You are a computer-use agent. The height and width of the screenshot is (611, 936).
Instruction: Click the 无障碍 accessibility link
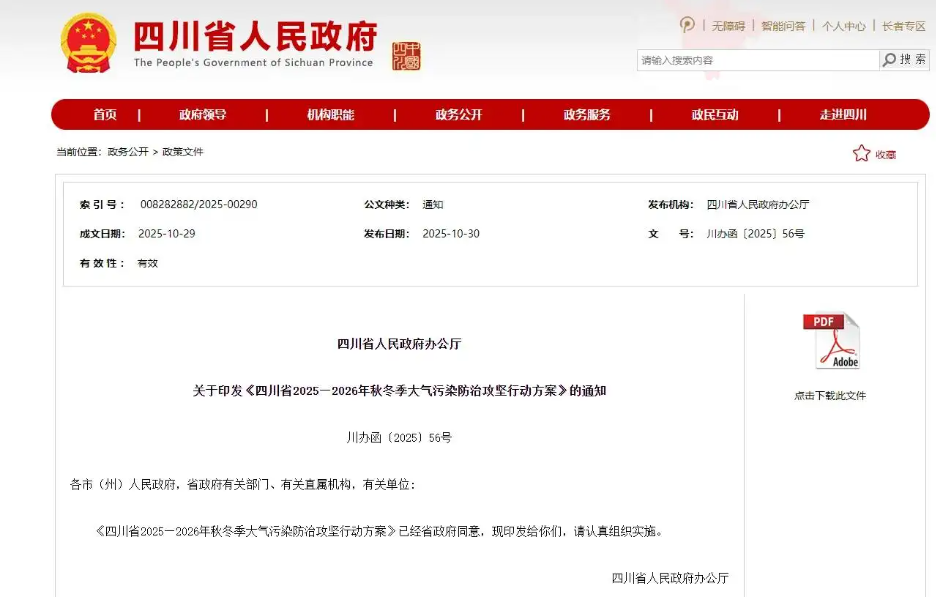coord(728,26)
